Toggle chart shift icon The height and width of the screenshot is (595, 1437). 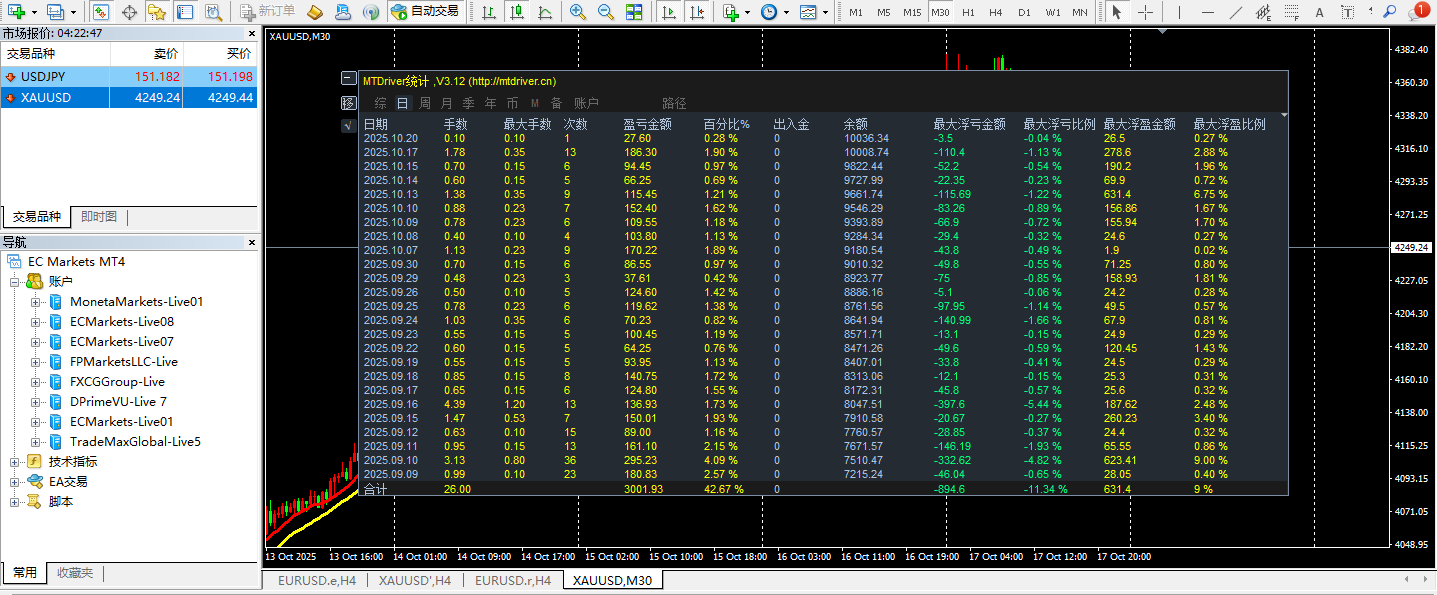(695, 12)
